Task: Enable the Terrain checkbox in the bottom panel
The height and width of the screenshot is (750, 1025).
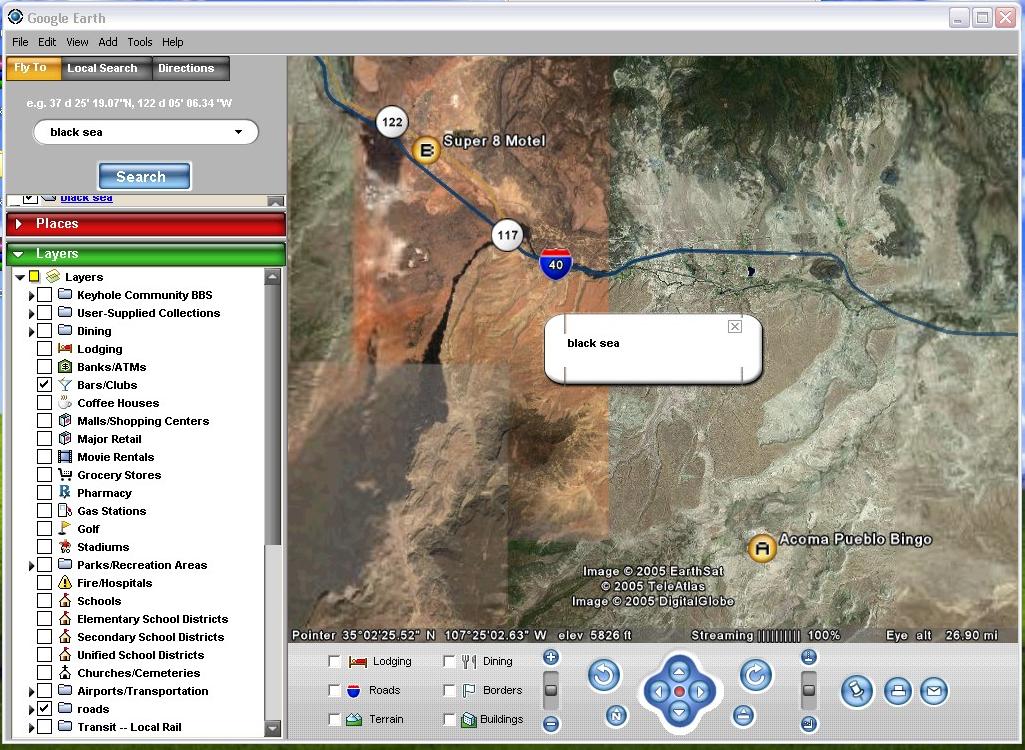Action: click(334, 719)
